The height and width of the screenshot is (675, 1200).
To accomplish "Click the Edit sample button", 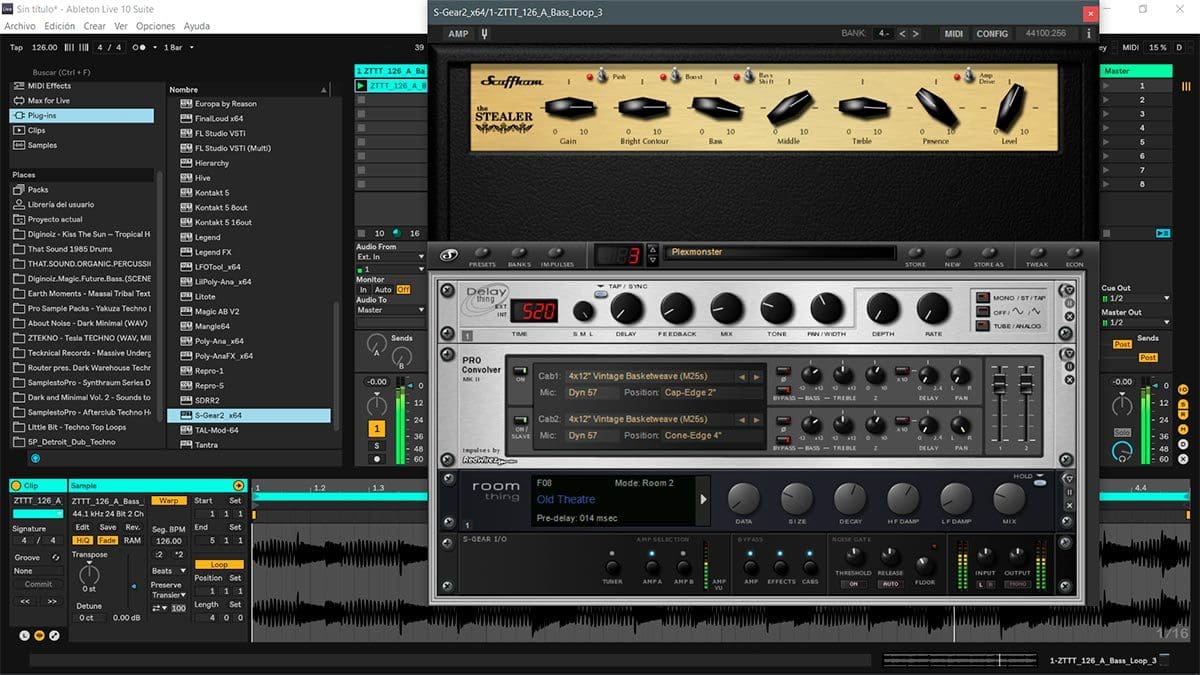I will tap(82, 527).
